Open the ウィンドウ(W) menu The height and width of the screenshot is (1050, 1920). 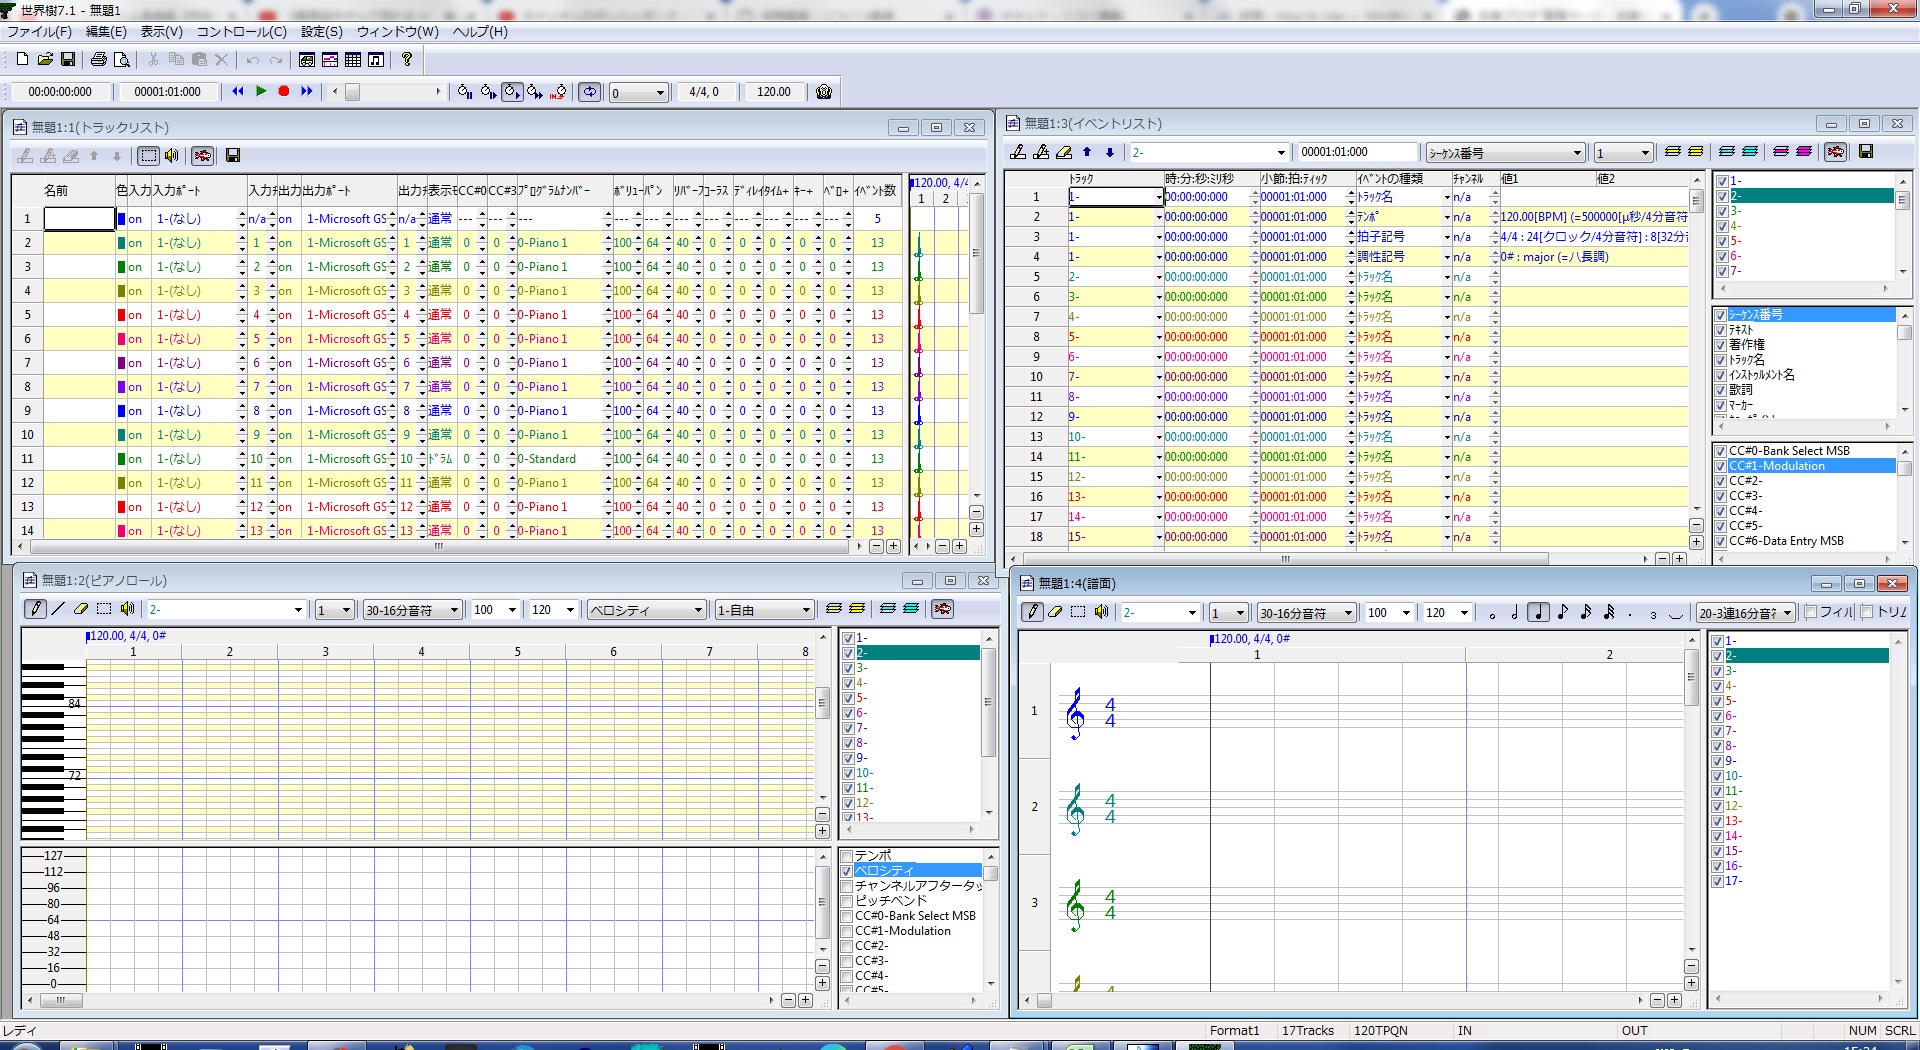coord(397,32)
